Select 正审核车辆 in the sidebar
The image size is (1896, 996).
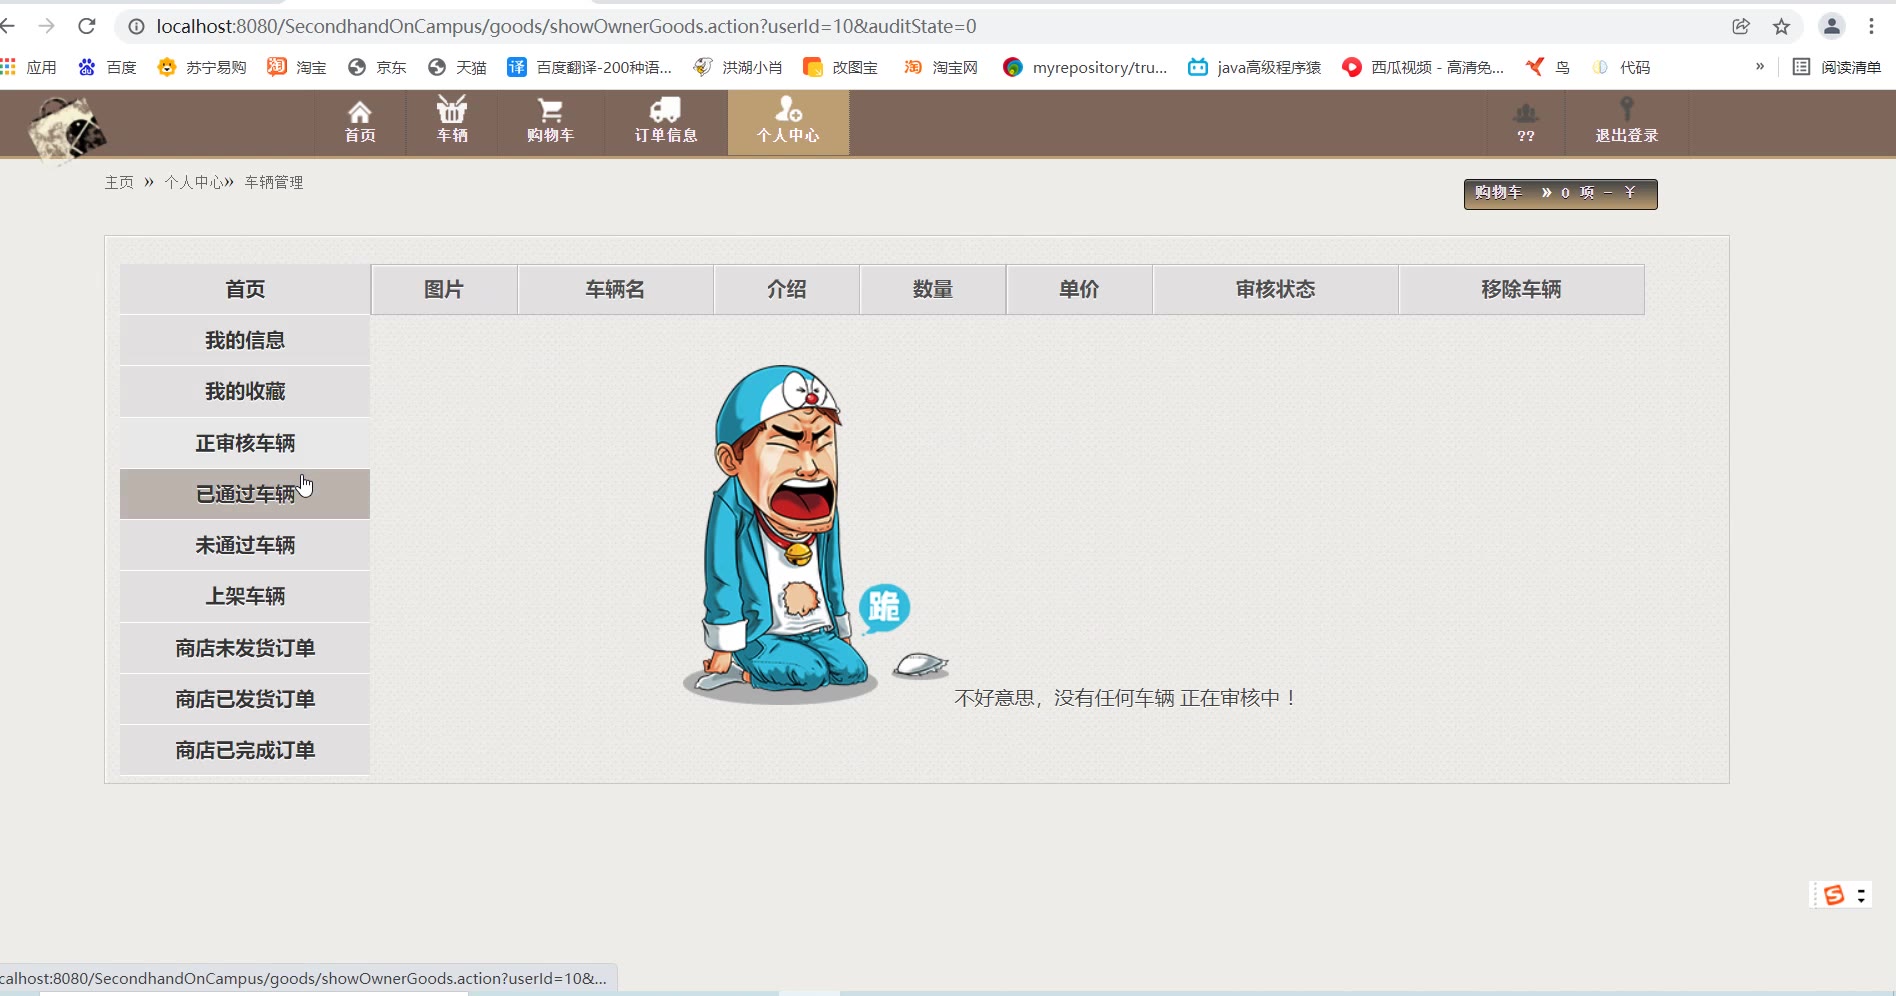pos(245,443)
